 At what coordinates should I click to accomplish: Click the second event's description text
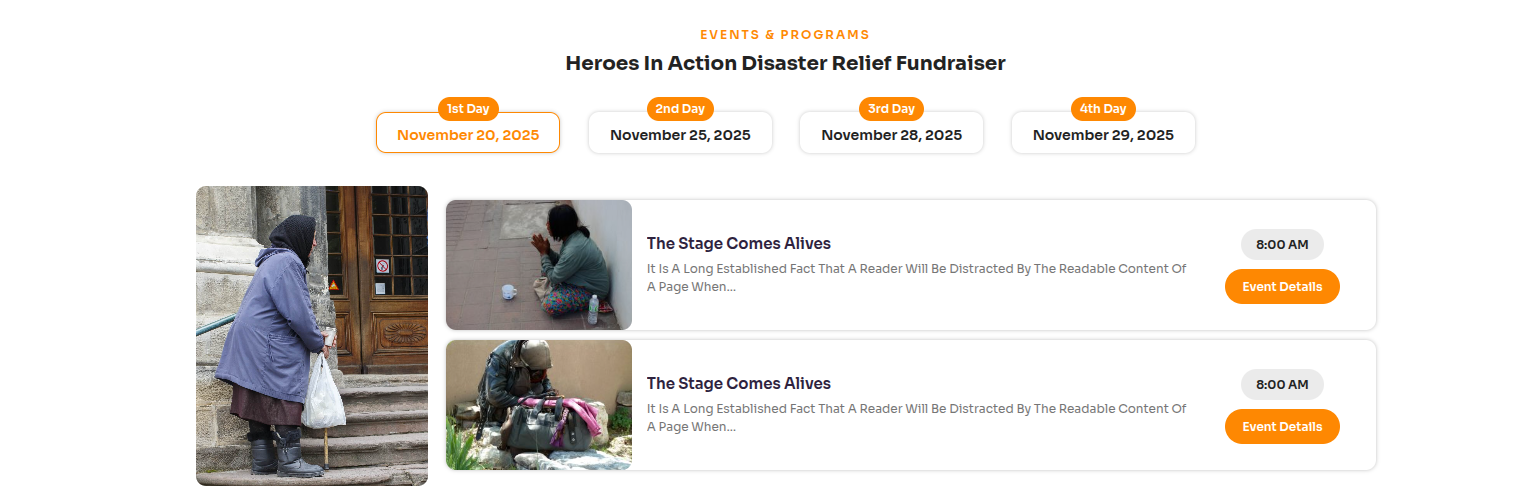916,417
